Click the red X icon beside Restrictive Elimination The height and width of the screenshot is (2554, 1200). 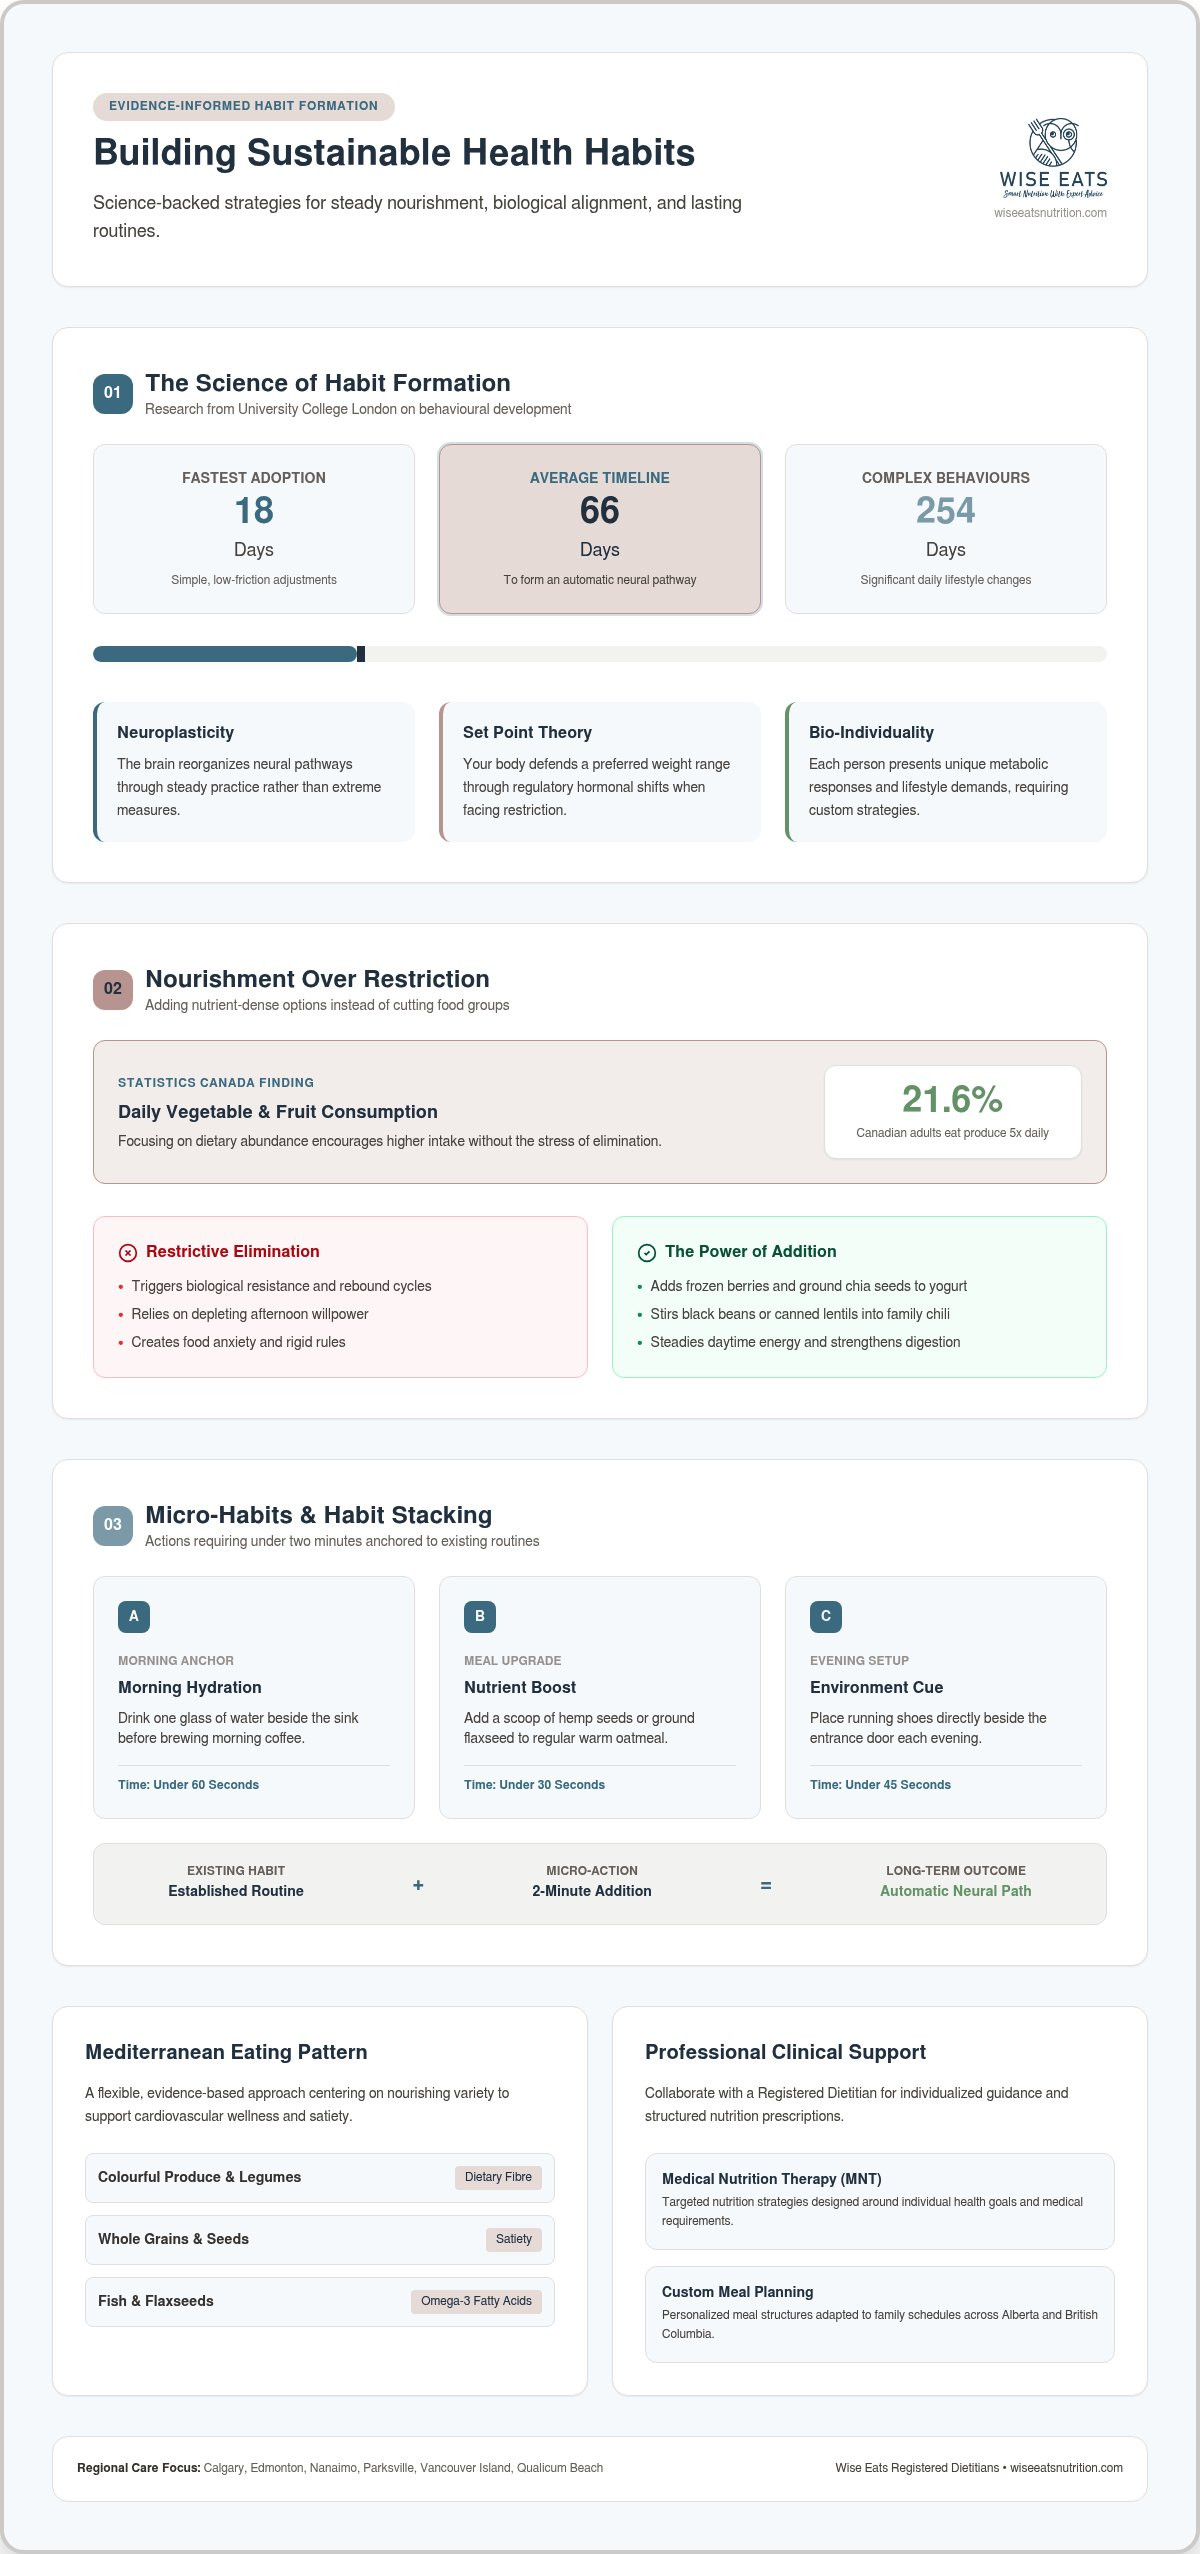tap(128, 1252)
